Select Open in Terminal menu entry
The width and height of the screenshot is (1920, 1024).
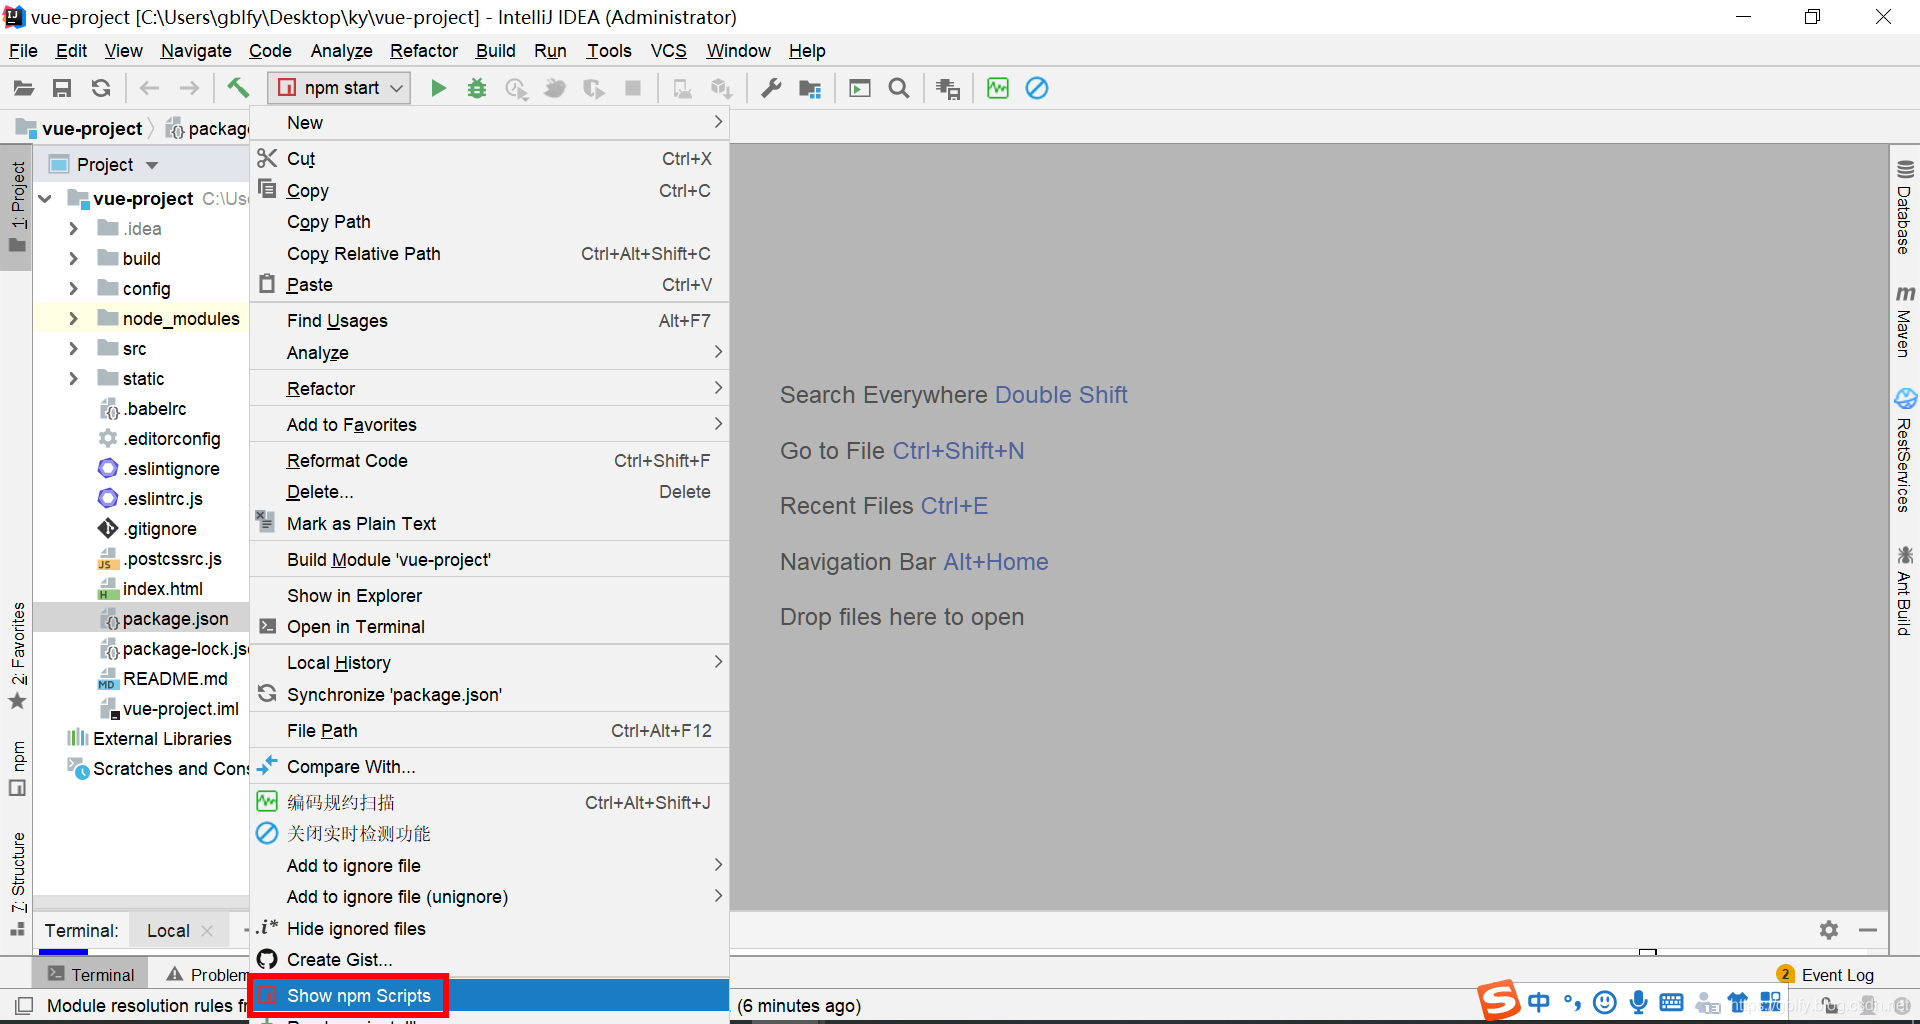pos(489,627)
